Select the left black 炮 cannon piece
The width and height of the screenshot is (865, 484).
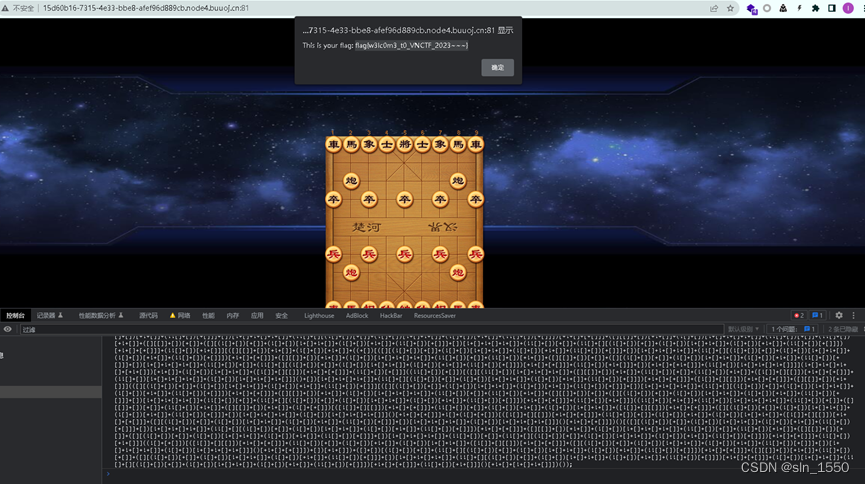pyautogui.click(x=351, y=180)
